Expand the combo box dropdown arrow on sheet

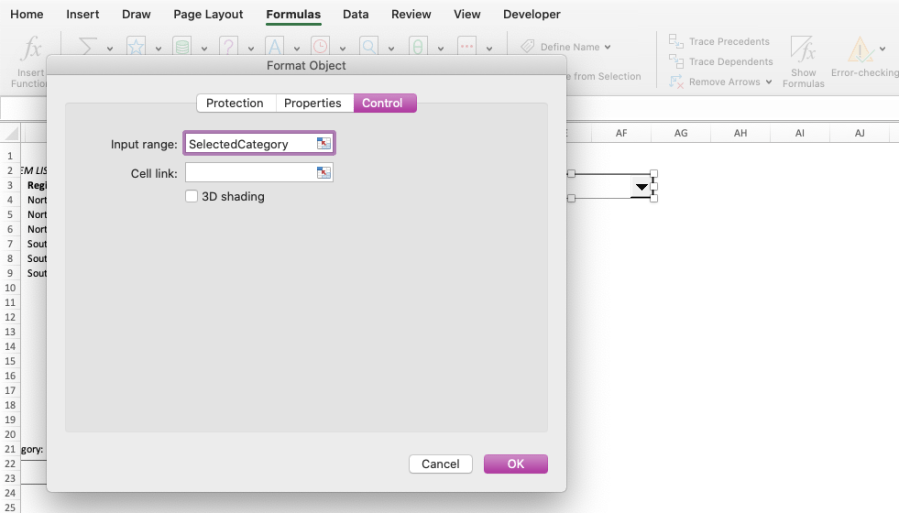641,187
